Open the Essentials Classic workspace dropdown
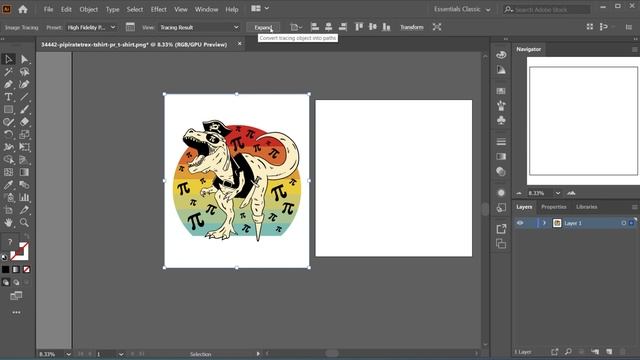640x360 pixels. click(462, 9)
